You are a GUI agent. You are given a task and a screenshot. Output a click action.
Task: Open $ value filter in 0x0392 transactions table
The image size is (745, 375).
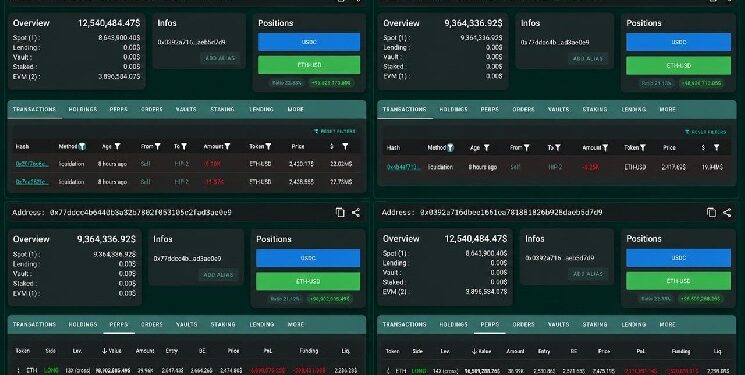345,147
